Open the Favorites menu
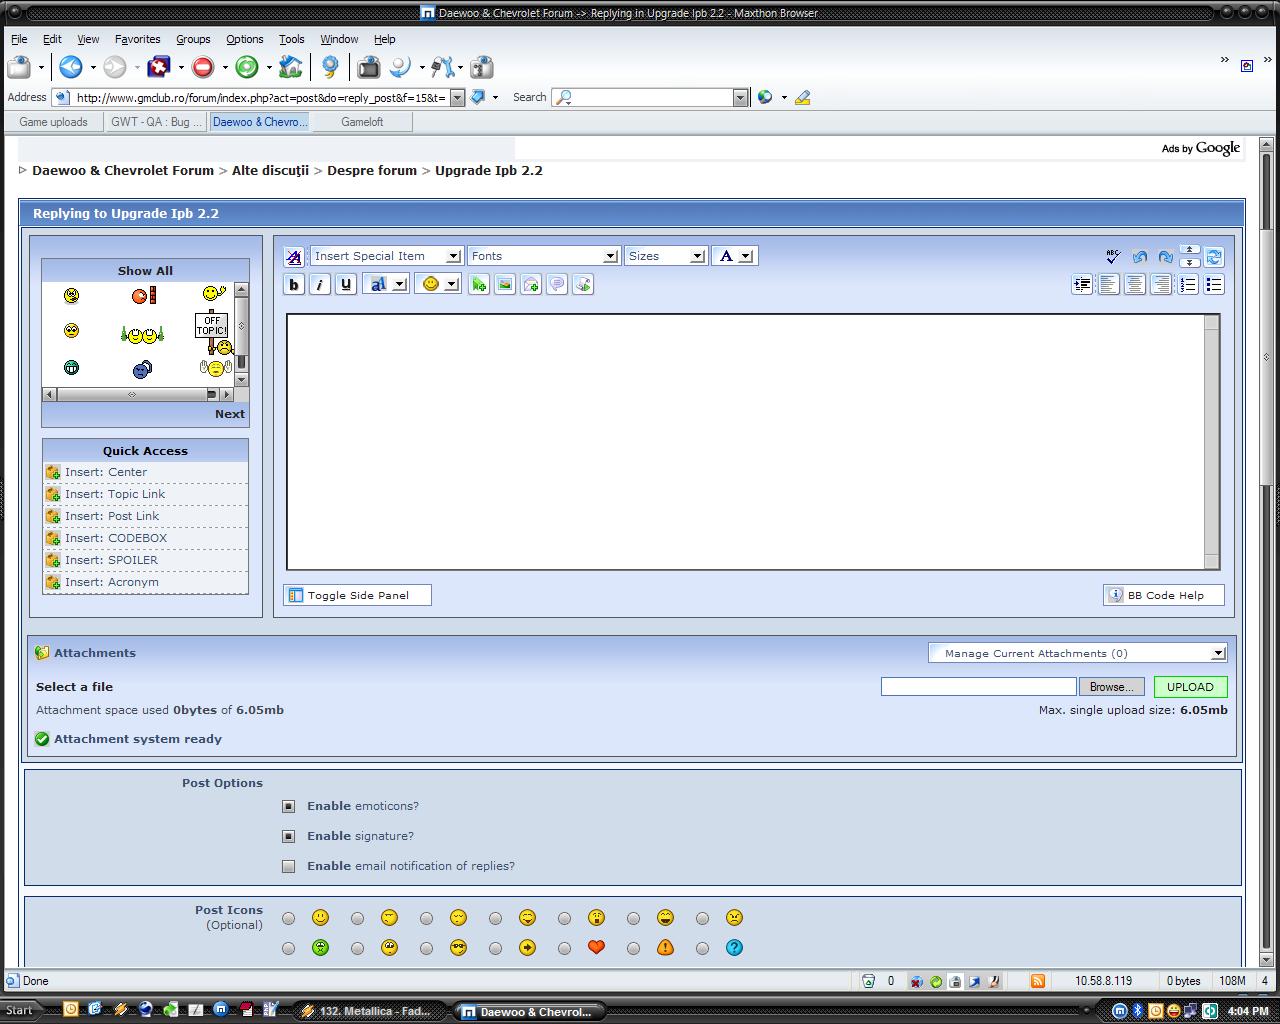Image resolution: width=1280 pixels, height=1024 pixels. pos(137,39)
